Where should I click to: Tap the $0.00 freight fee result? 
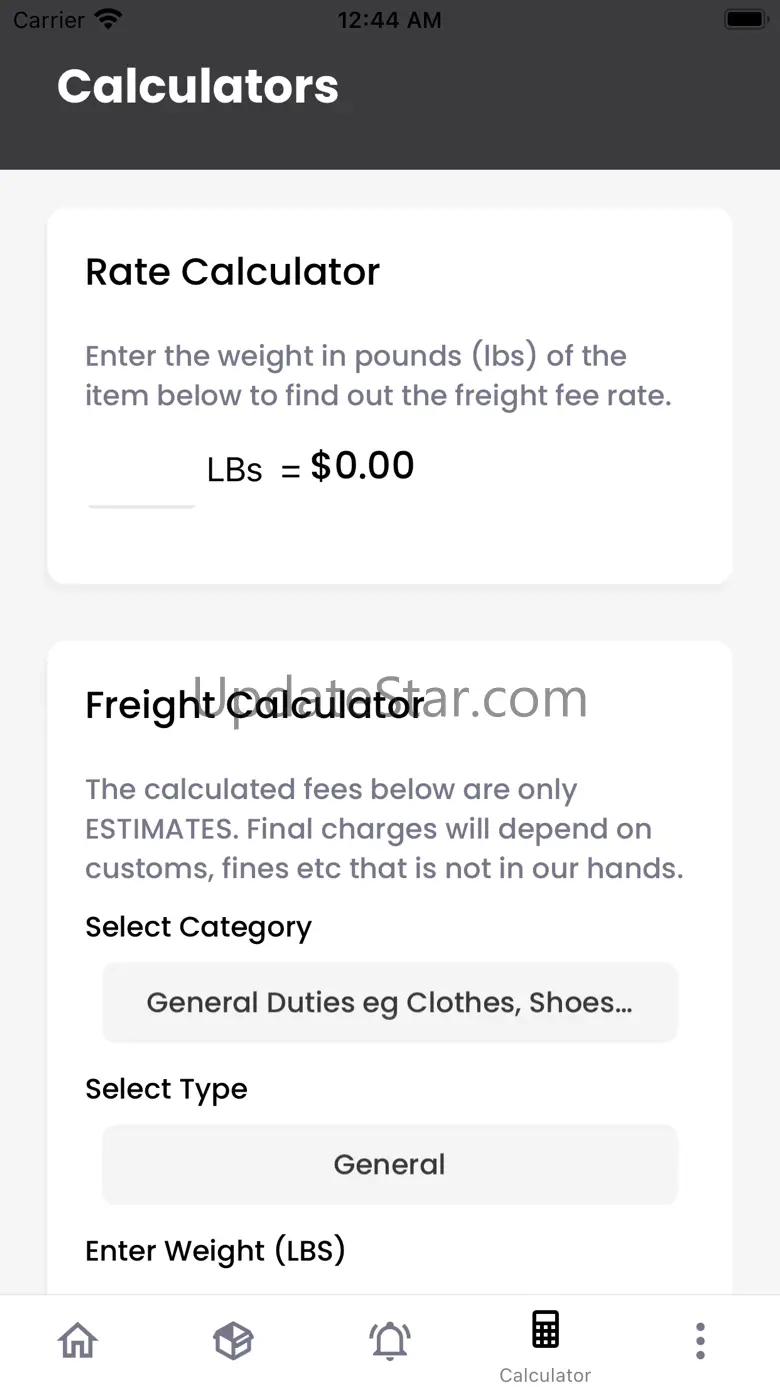coord(362,466)
